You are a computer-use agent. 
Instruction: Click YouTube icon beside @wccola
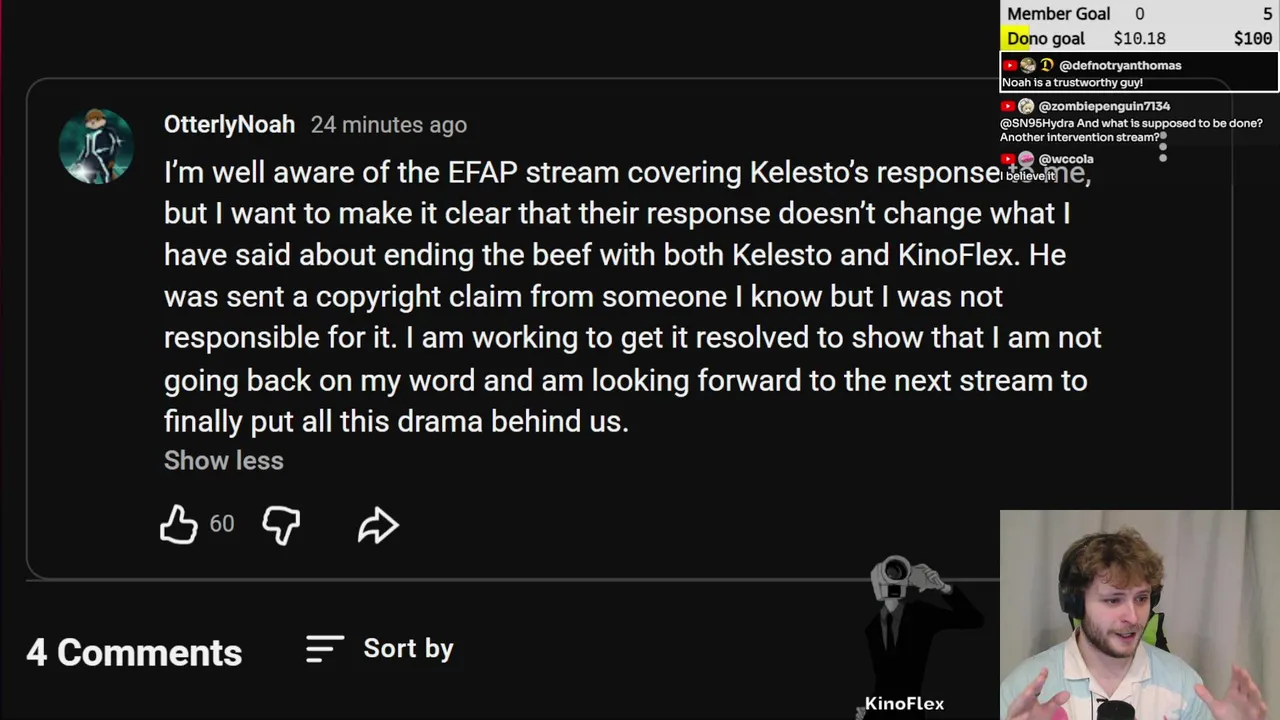1008,159
